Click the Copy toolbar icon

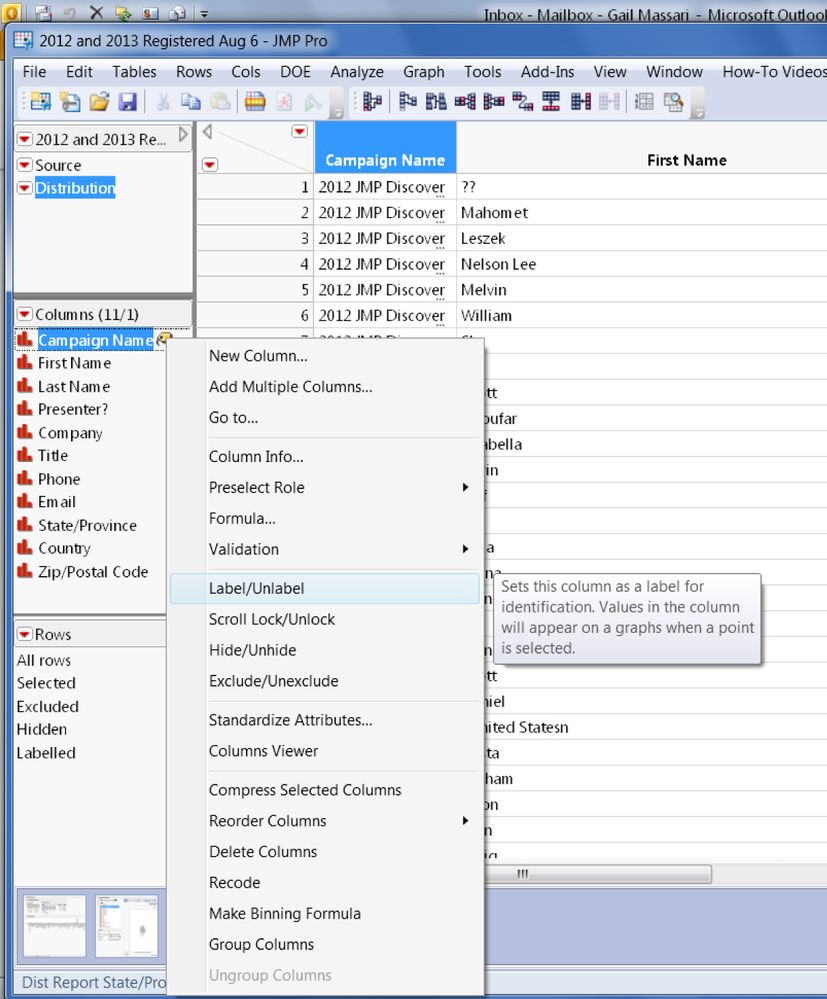[191, 101]
